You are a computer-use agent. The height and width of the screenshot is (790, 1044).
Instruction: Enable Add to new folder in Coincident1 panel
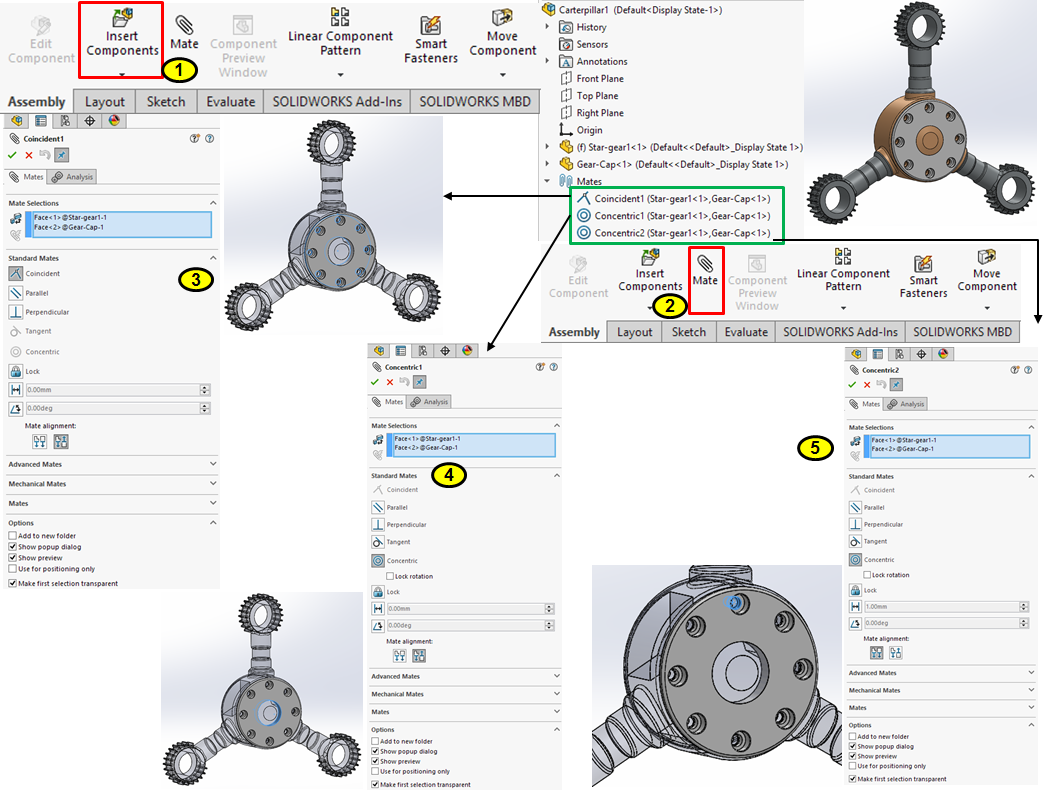pyautogui.click(x=13, y=535)
